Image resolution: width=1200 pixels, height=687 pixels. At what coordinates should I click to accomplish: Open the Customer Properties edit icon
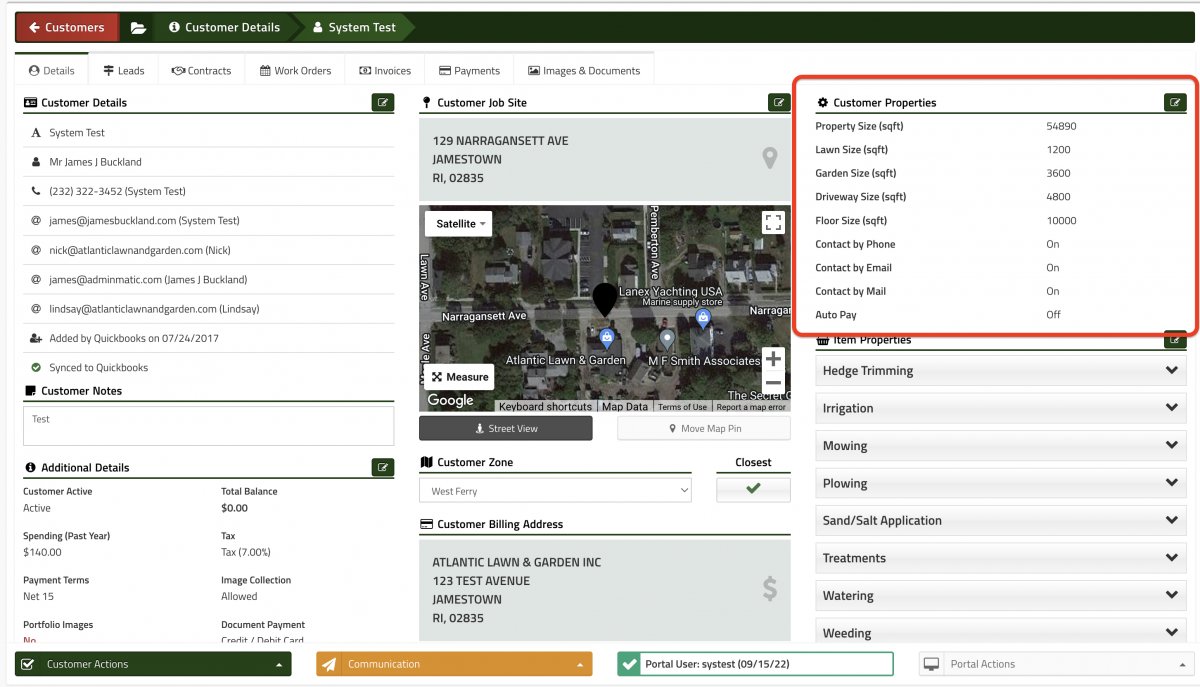tap(1175, 102)
